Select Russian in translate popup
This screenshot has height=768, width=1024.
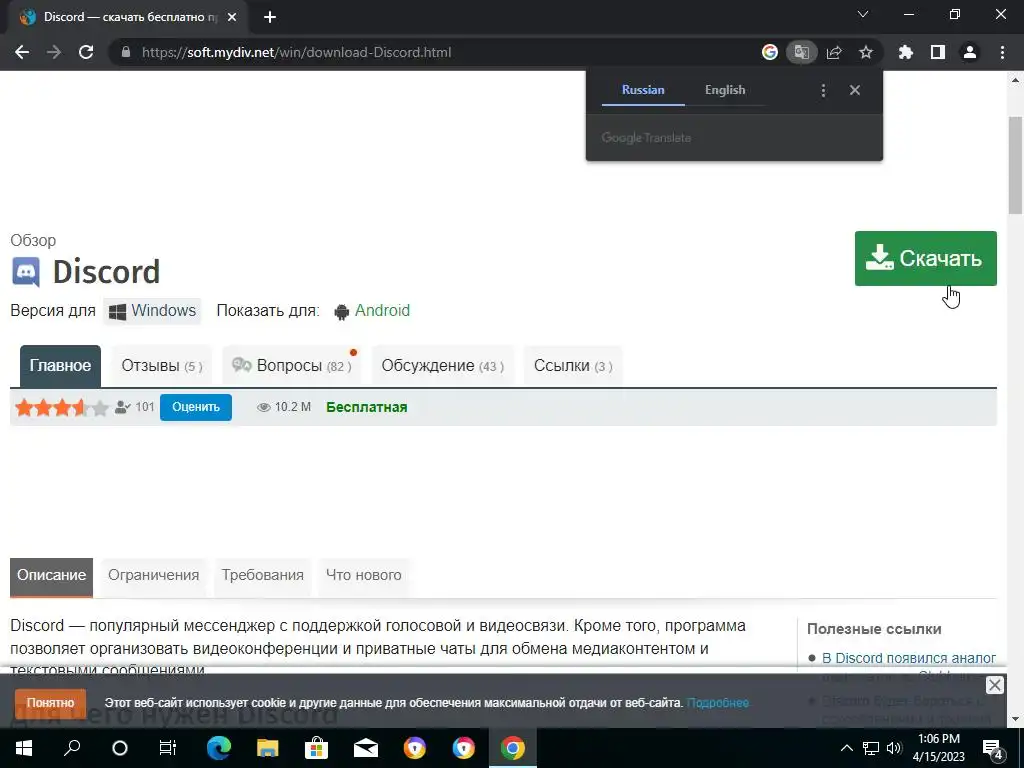643,90
